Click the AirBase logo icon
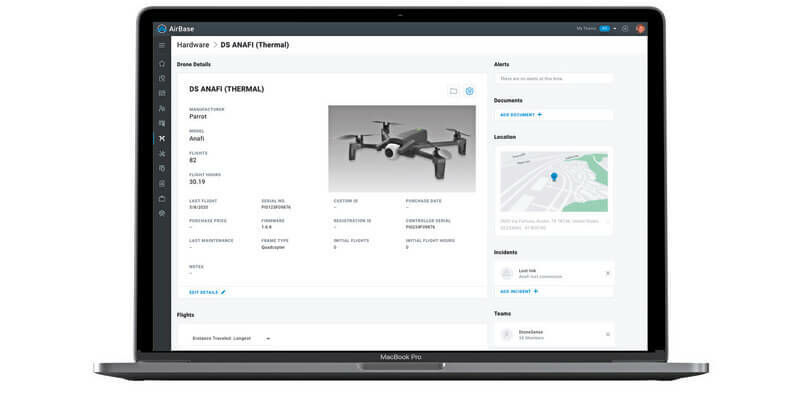800x400 pixels. [162, 29]
